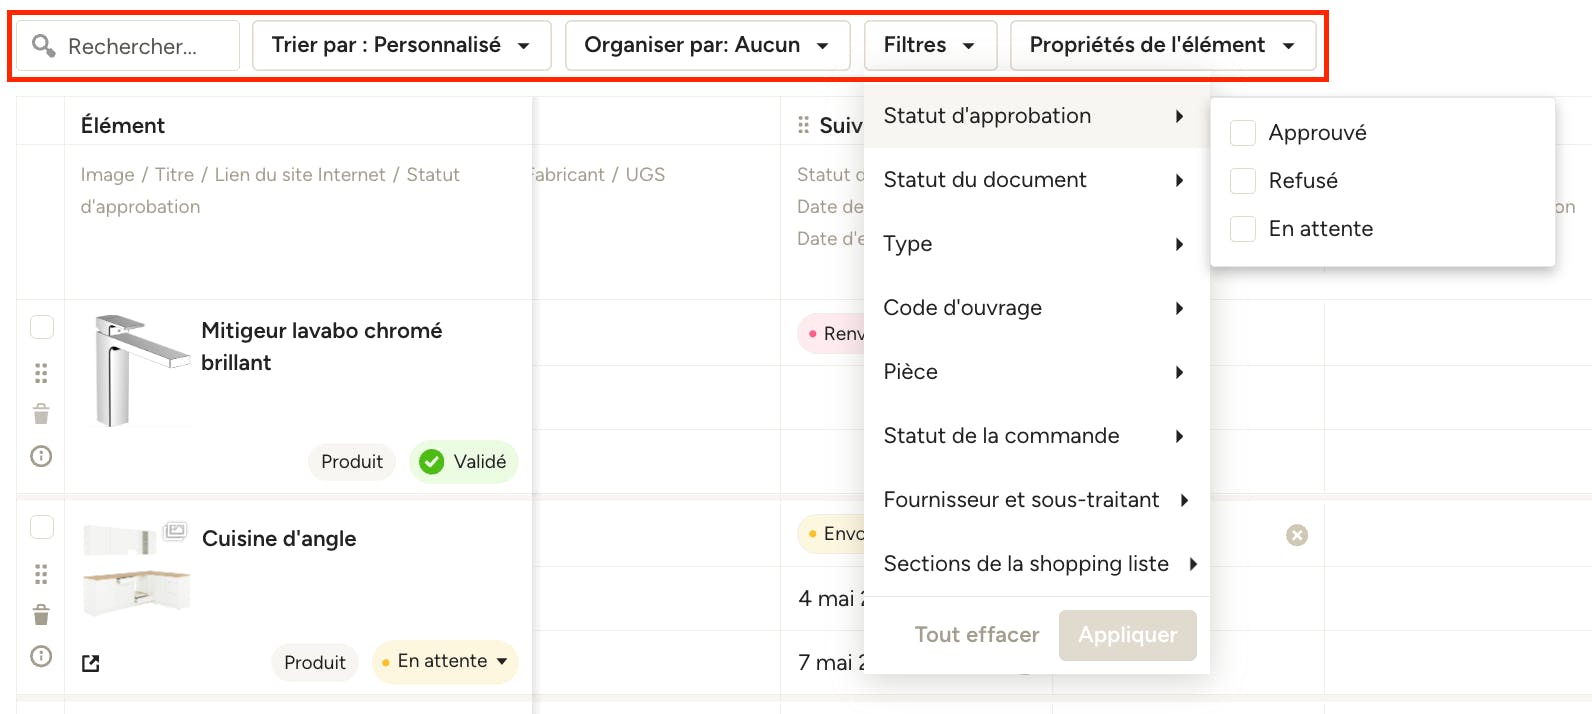The image size is (1592, 714).
Task: Grab the drag handle of Mitigeur lavabo row
Action: (41, 373)
